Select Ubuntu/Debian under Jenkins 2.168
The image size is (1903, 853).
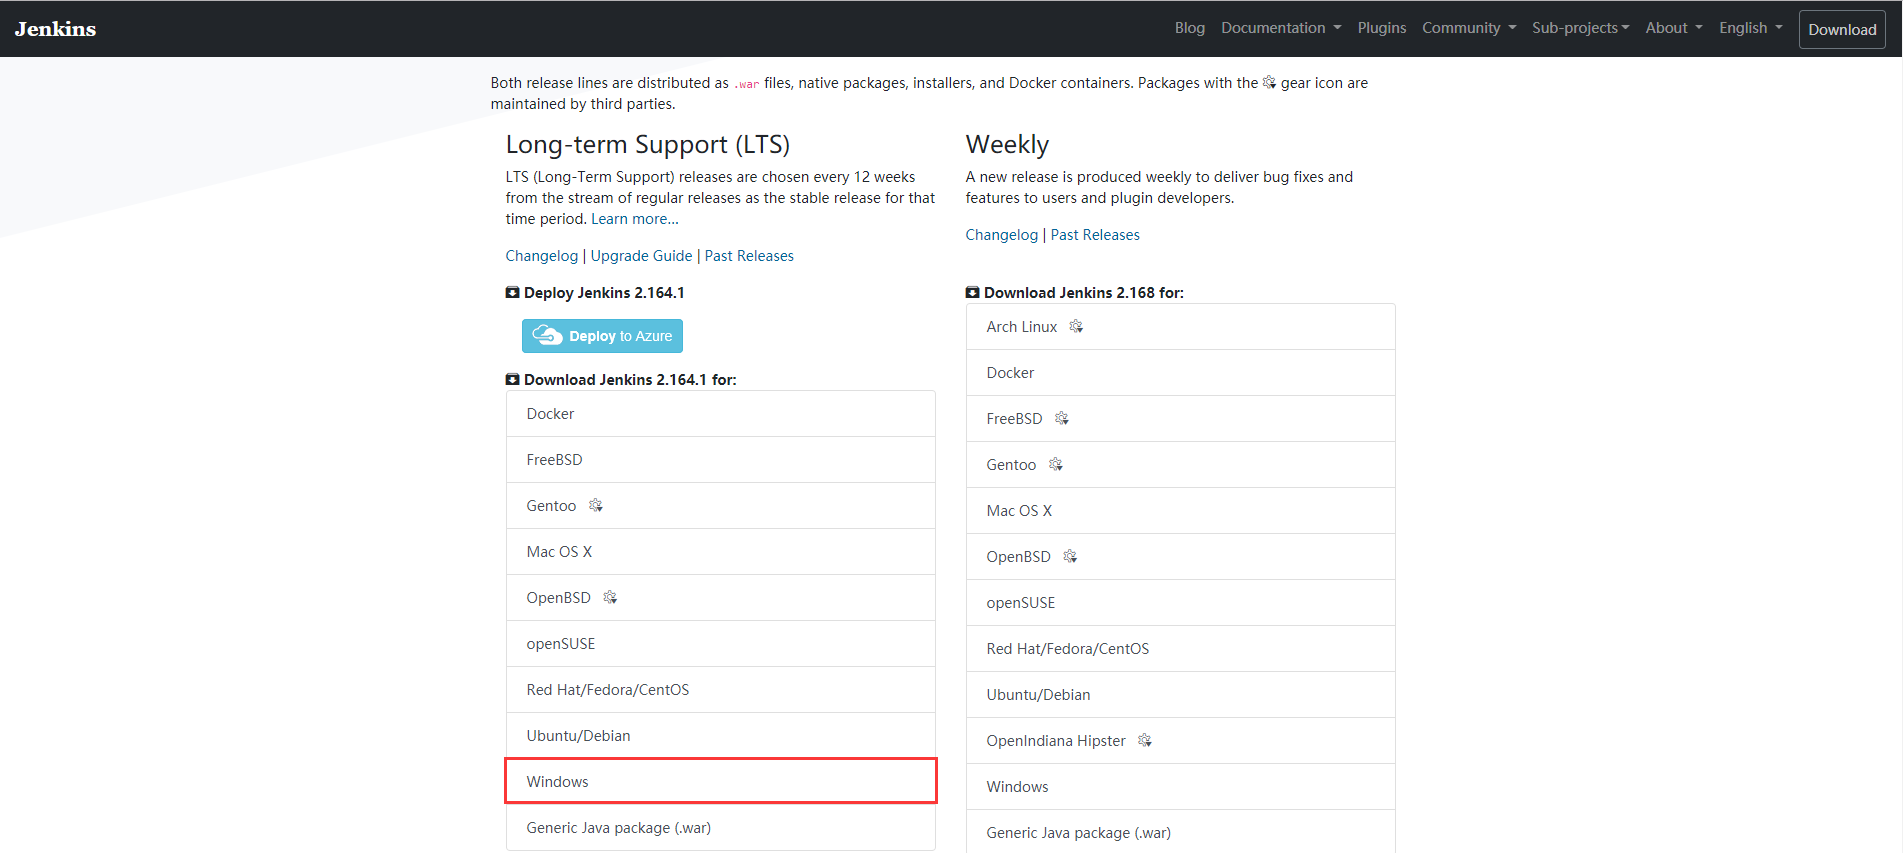click(1181, 695)
